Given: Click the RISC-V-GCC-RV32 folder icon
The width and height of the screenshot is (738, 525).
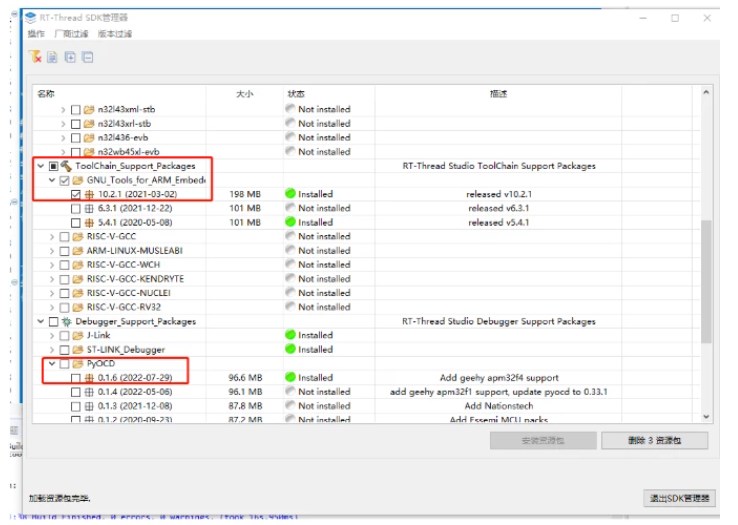Looking at the screenshot, I should pos(78,307).
